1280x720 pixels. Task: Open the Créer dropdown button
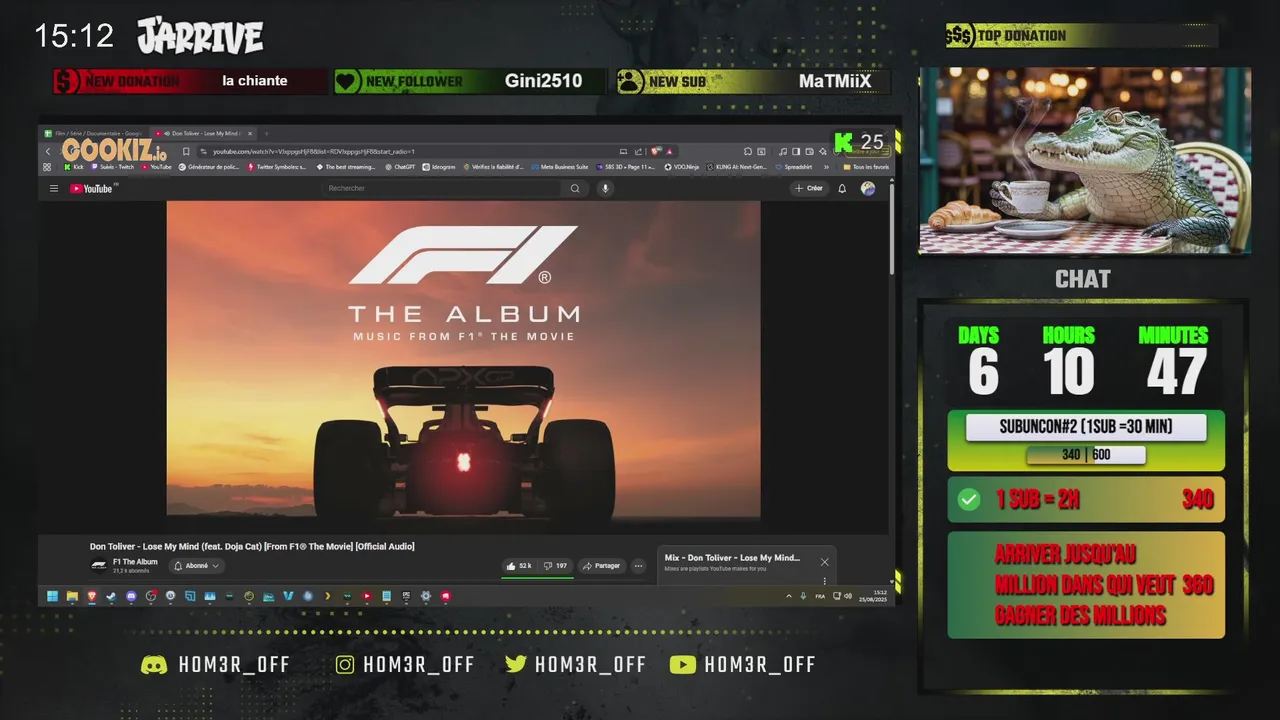(x=809, y=188)
